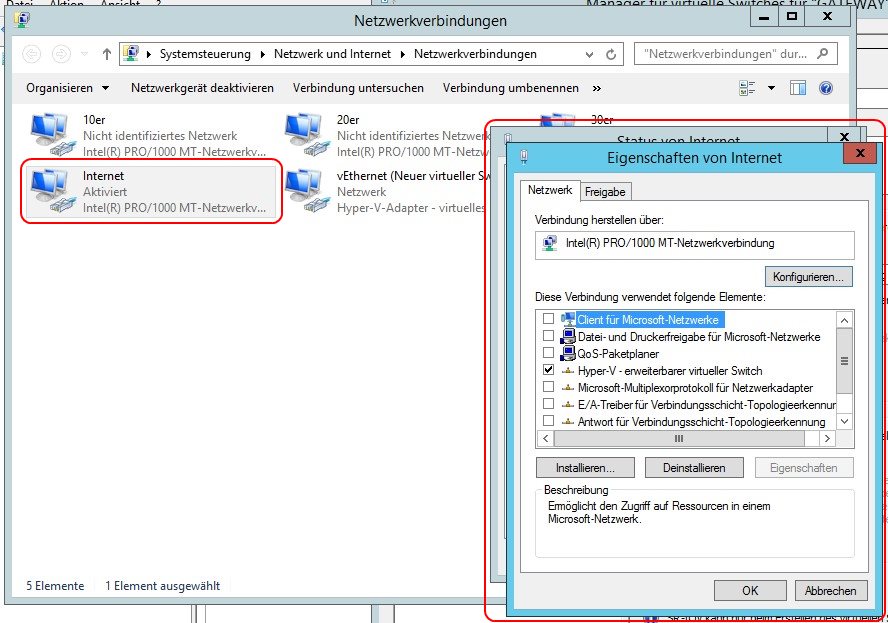
Task: Go up one folder level
Action: point(106,54)
